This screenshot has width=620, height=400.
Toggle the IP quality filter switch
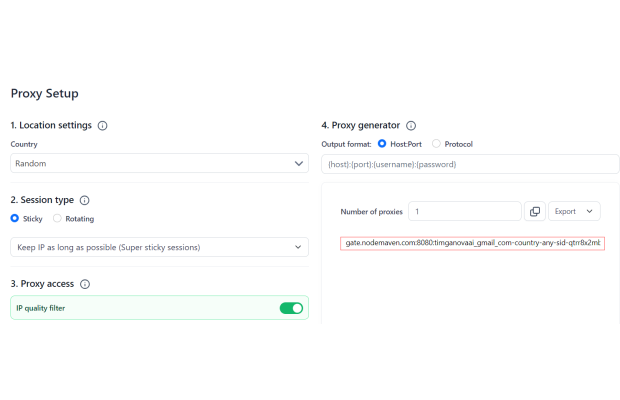[291, 308]
